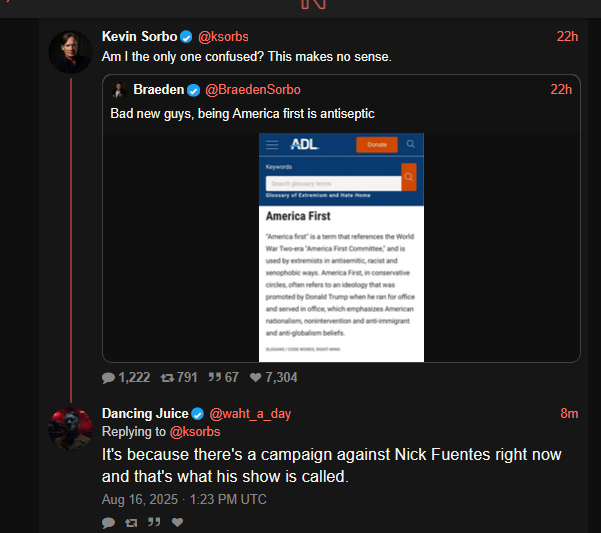
Task: Open @waht_a_day handle link
Action: click(250, 414)
